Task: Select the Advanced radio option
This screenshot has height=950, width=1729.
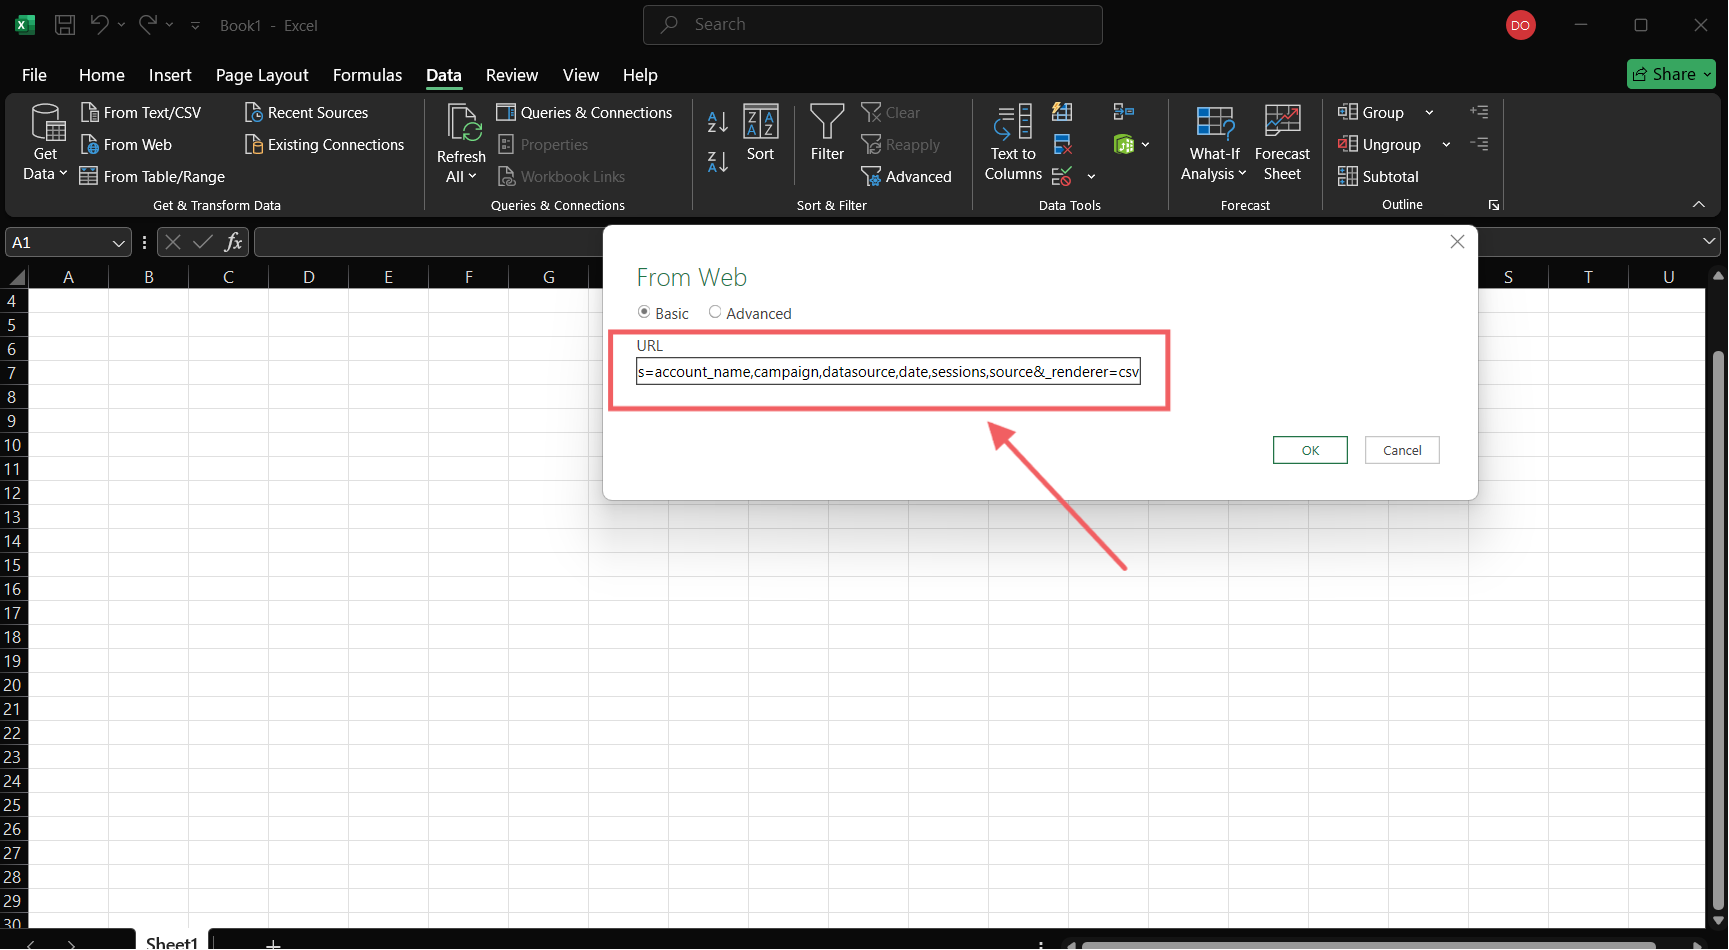Action: tap(715, 313)
